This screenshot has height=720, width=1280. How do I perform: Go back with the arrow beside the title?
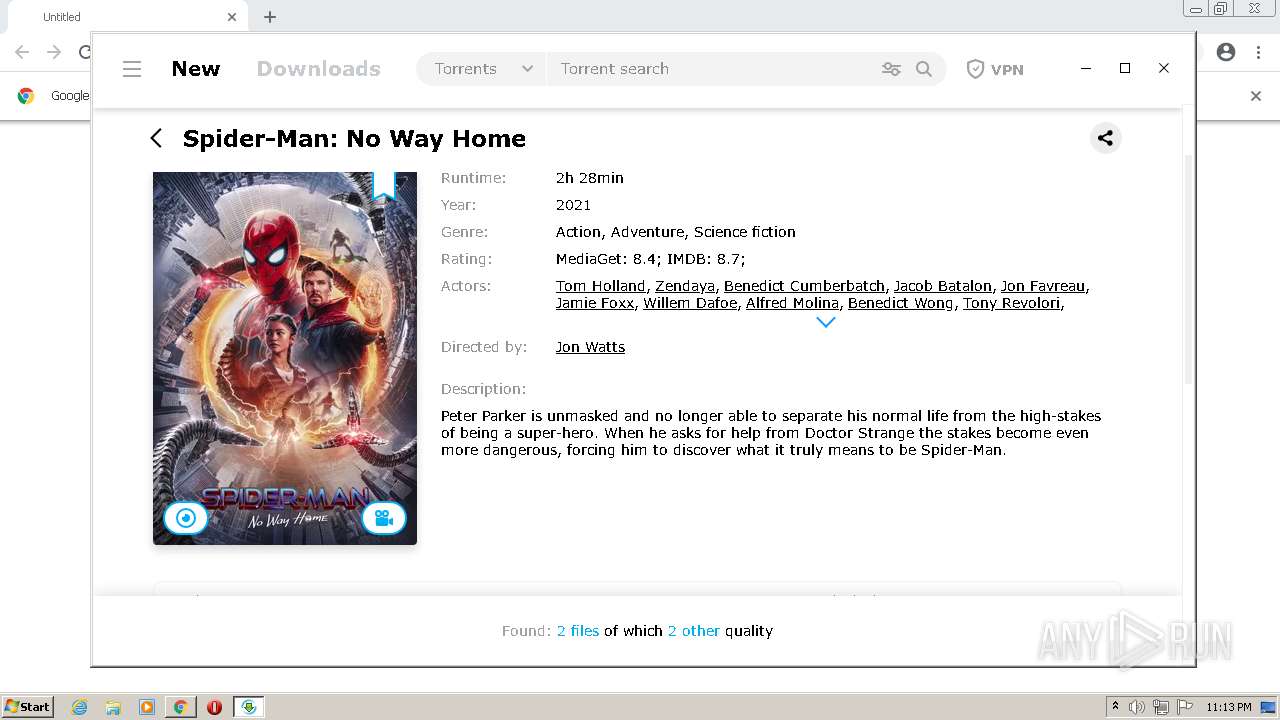click(x=156, y=138)
